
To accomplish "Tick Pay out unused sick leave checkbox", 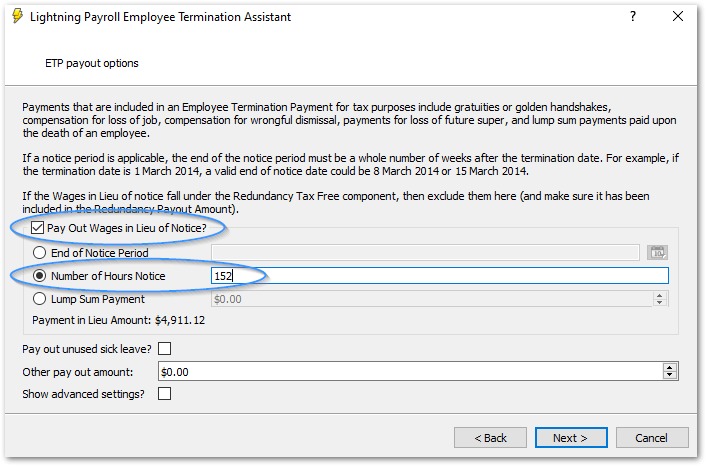I will point(164,348).
